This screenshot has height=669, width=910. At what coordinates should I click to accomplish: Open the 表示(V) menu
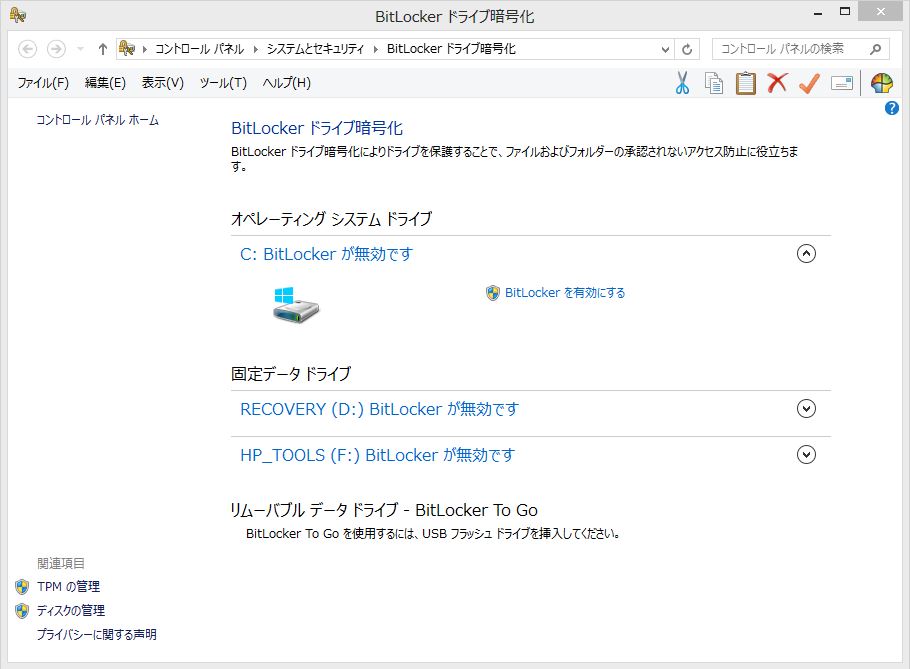(x=162, y=83)
